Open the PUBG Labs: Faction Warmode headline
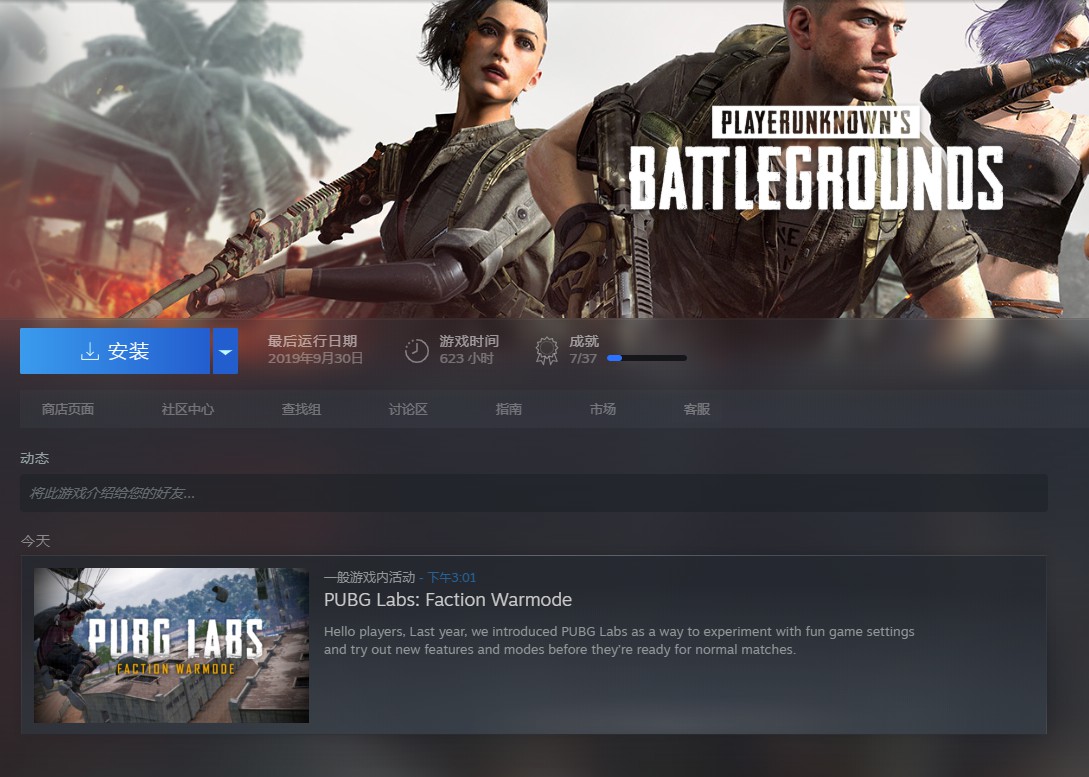Image resolution: width=1089 pixels, height=777 pixels. [x=448, y=600]
